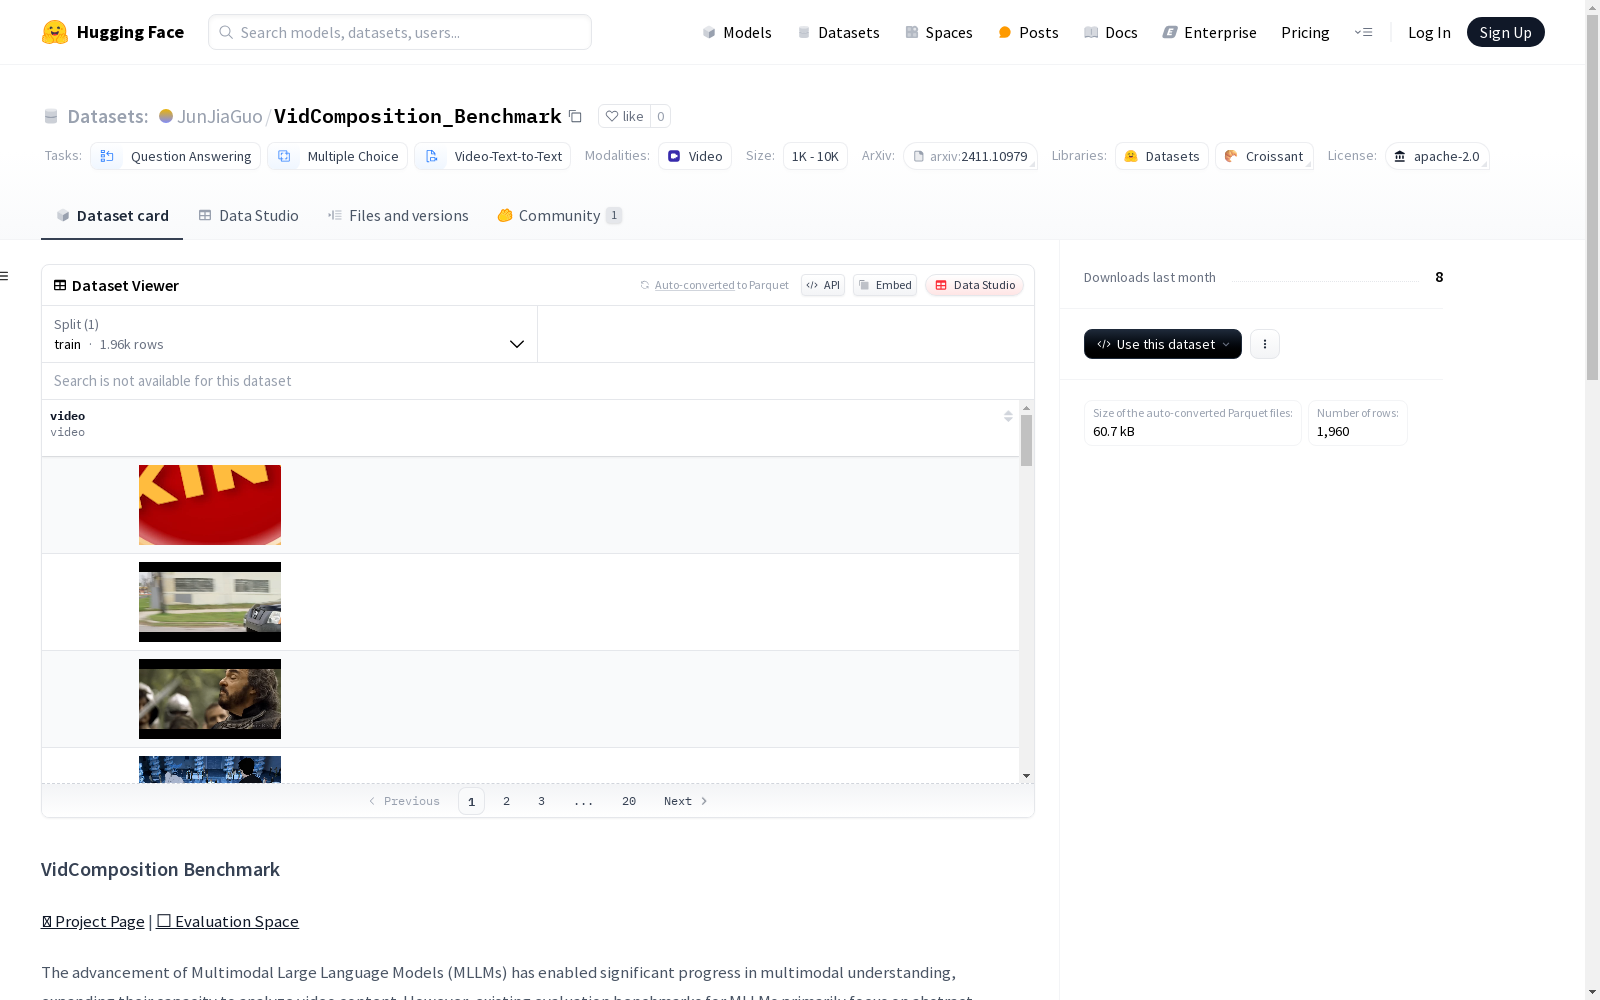This screenshot has height=1000, width=1600.
Task: Open the Community tab
Action: click(x=560, y=216)
